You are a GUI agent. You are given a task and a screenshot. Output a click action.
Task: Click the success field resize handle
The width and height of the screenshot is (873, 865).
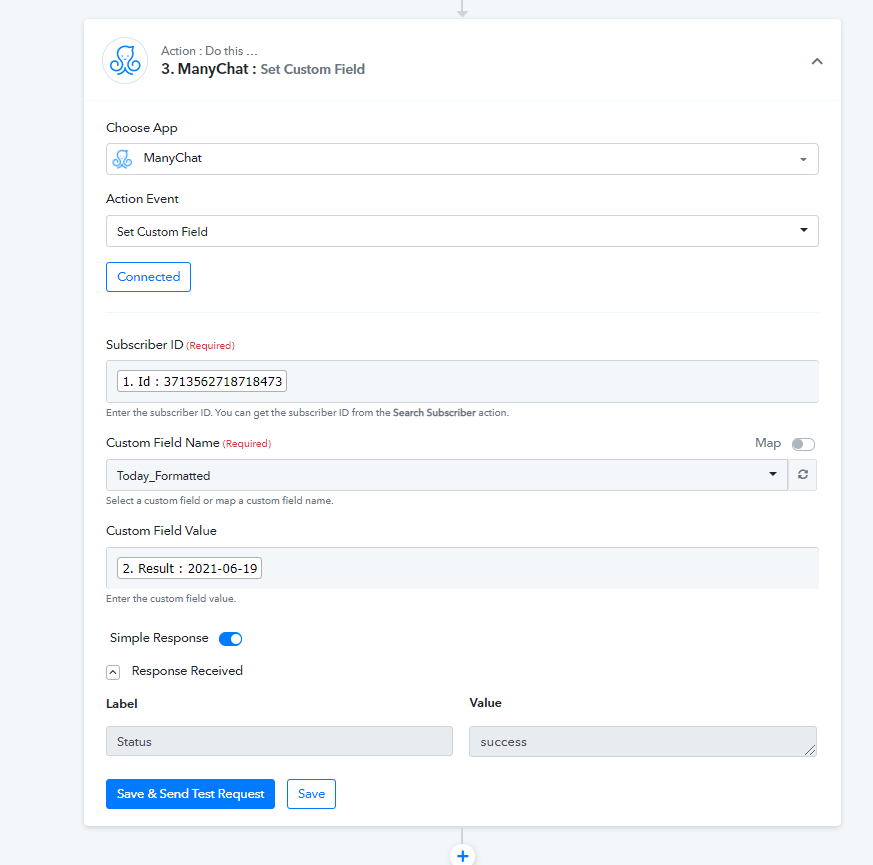point(810,750)
